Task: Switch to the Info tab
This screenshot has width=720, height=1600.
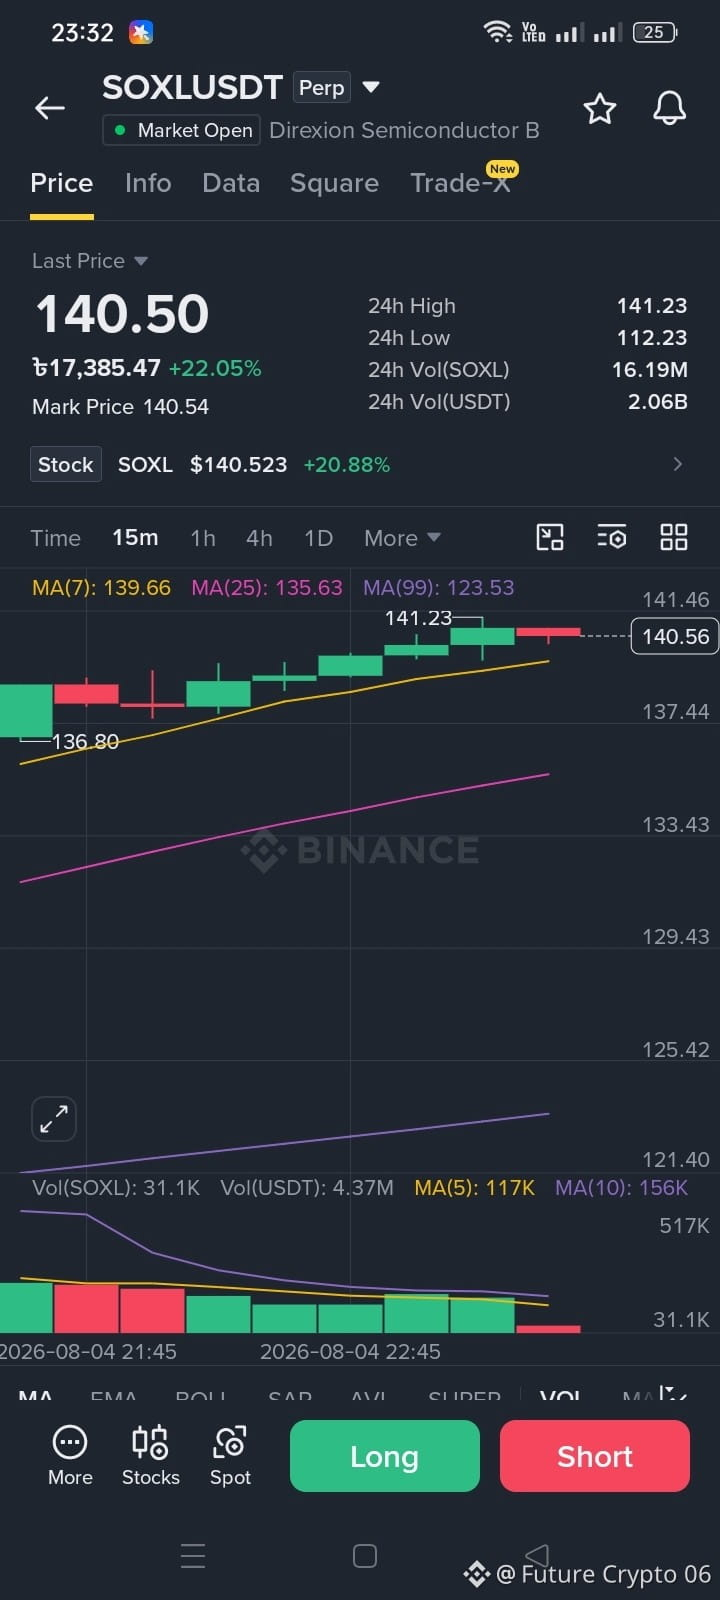Action: pyautogui.click(x=148, y=183)
